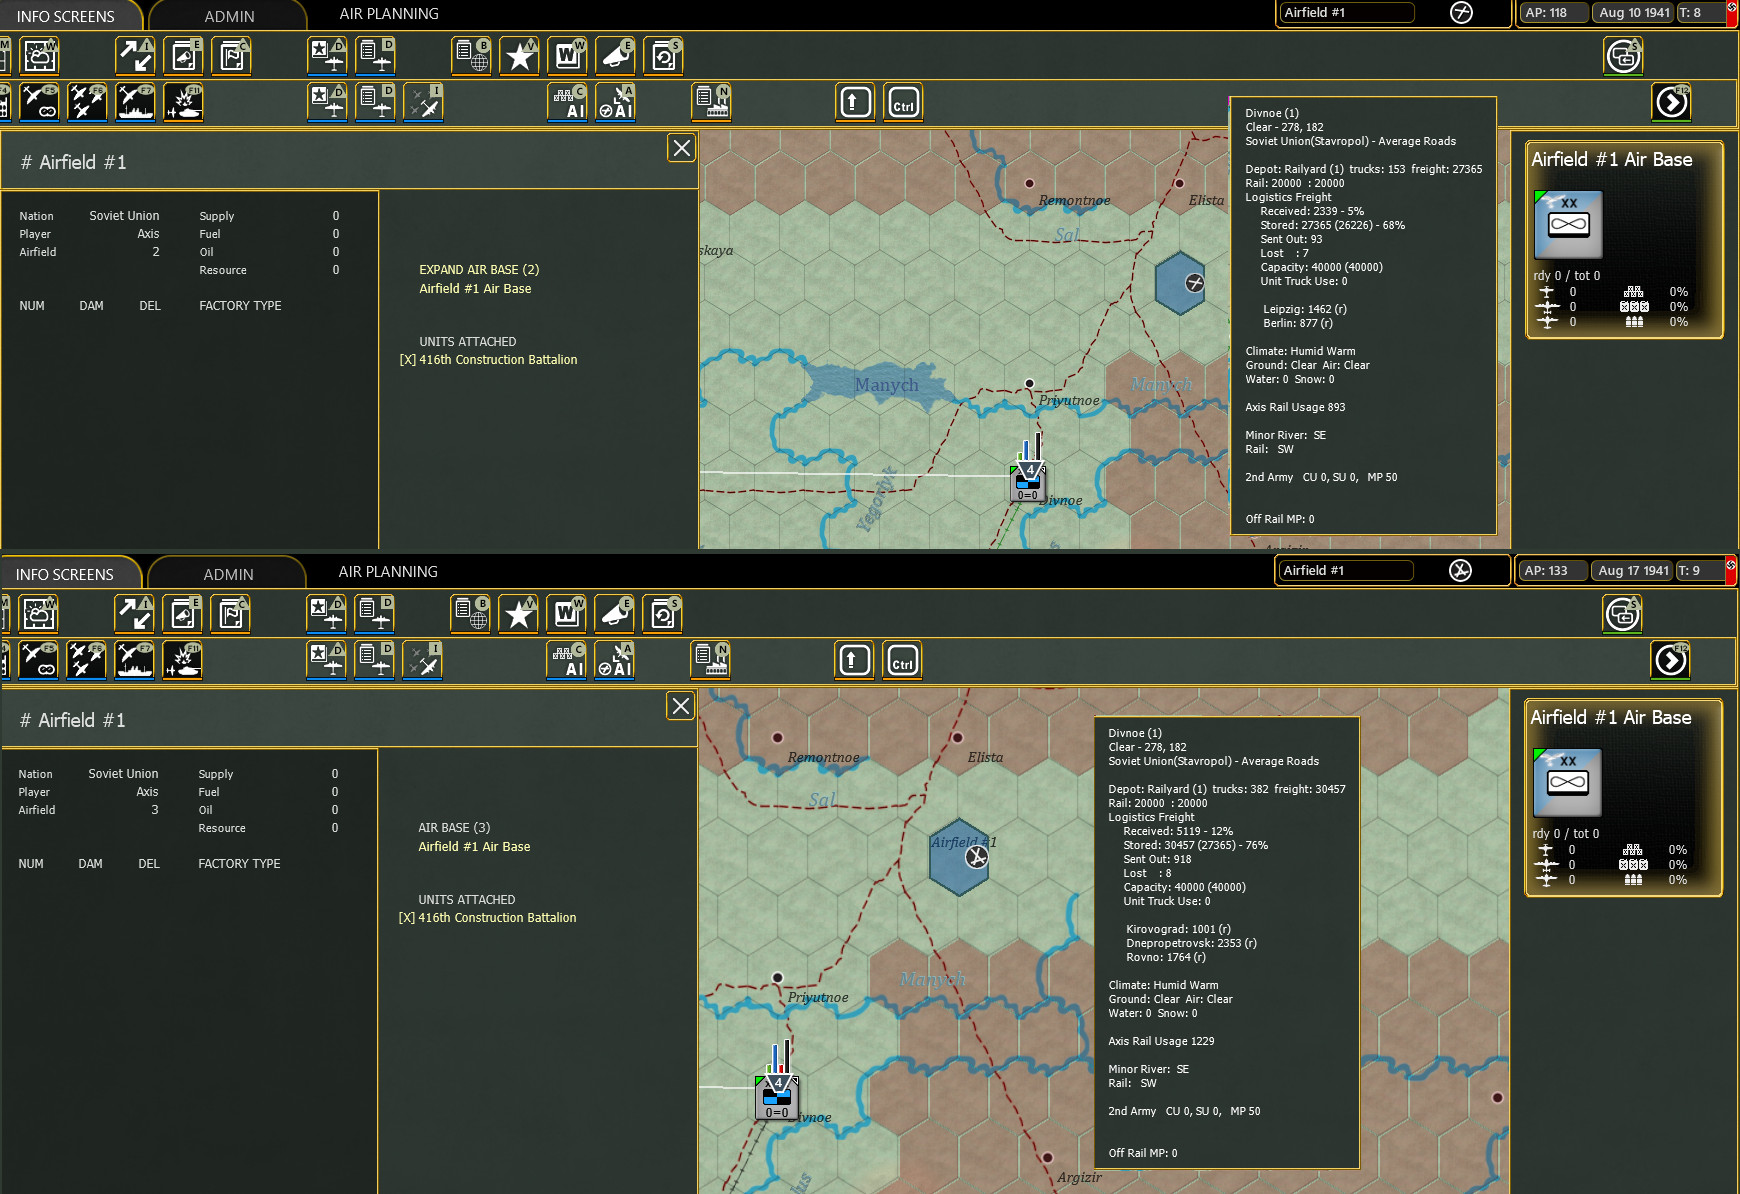Click the 'Aug 17 1941' date
Viewport: 1740px width, 1194px height.
[x=1633, y=571]
